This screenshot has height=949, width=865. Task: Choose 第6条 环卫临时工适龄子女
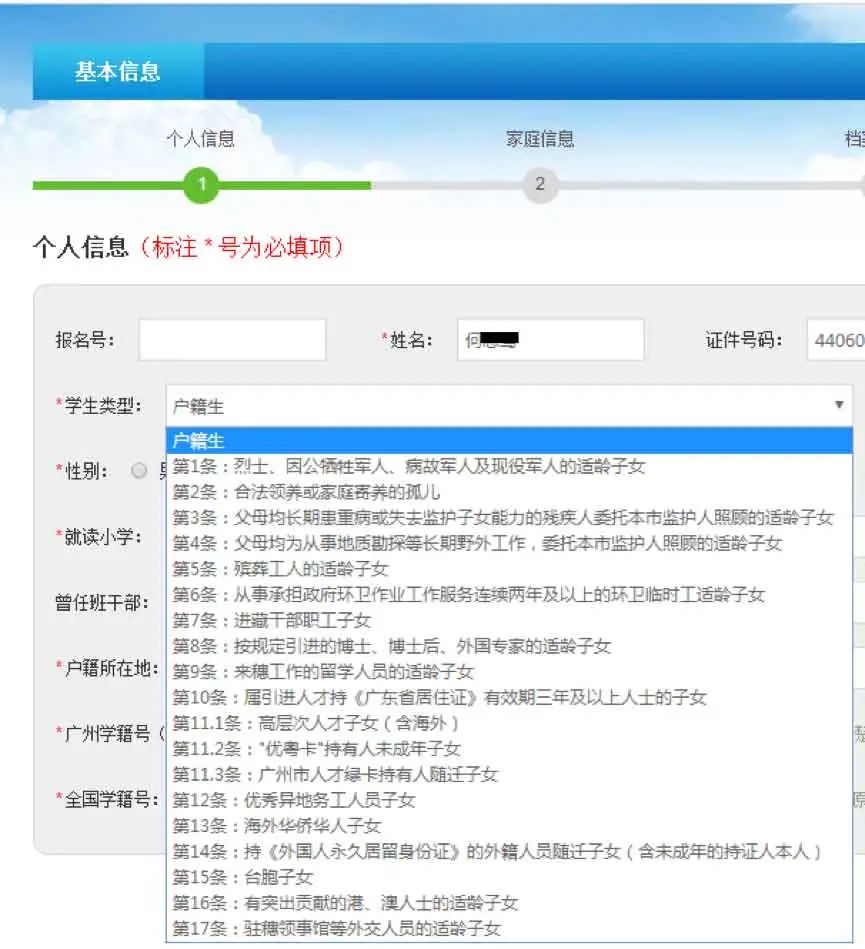[x=509, y=595]
